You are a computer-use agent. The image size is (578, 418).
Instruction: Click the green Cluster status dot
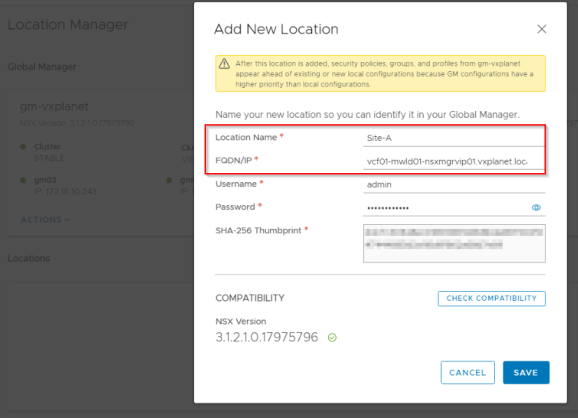pos(23,147)
